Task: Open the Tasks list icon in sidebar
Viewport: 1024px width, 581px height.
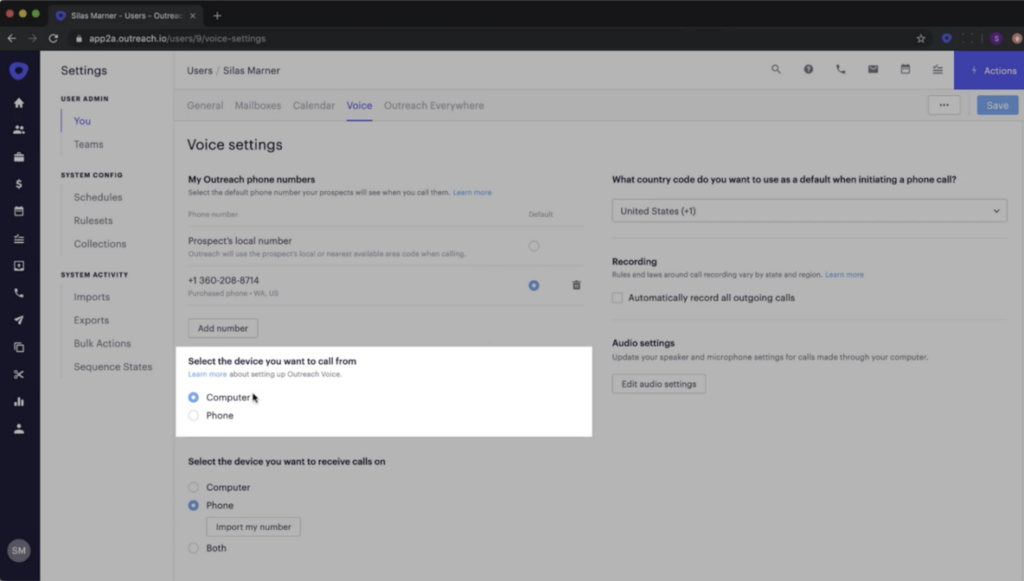Action: (x=19, y=239)
